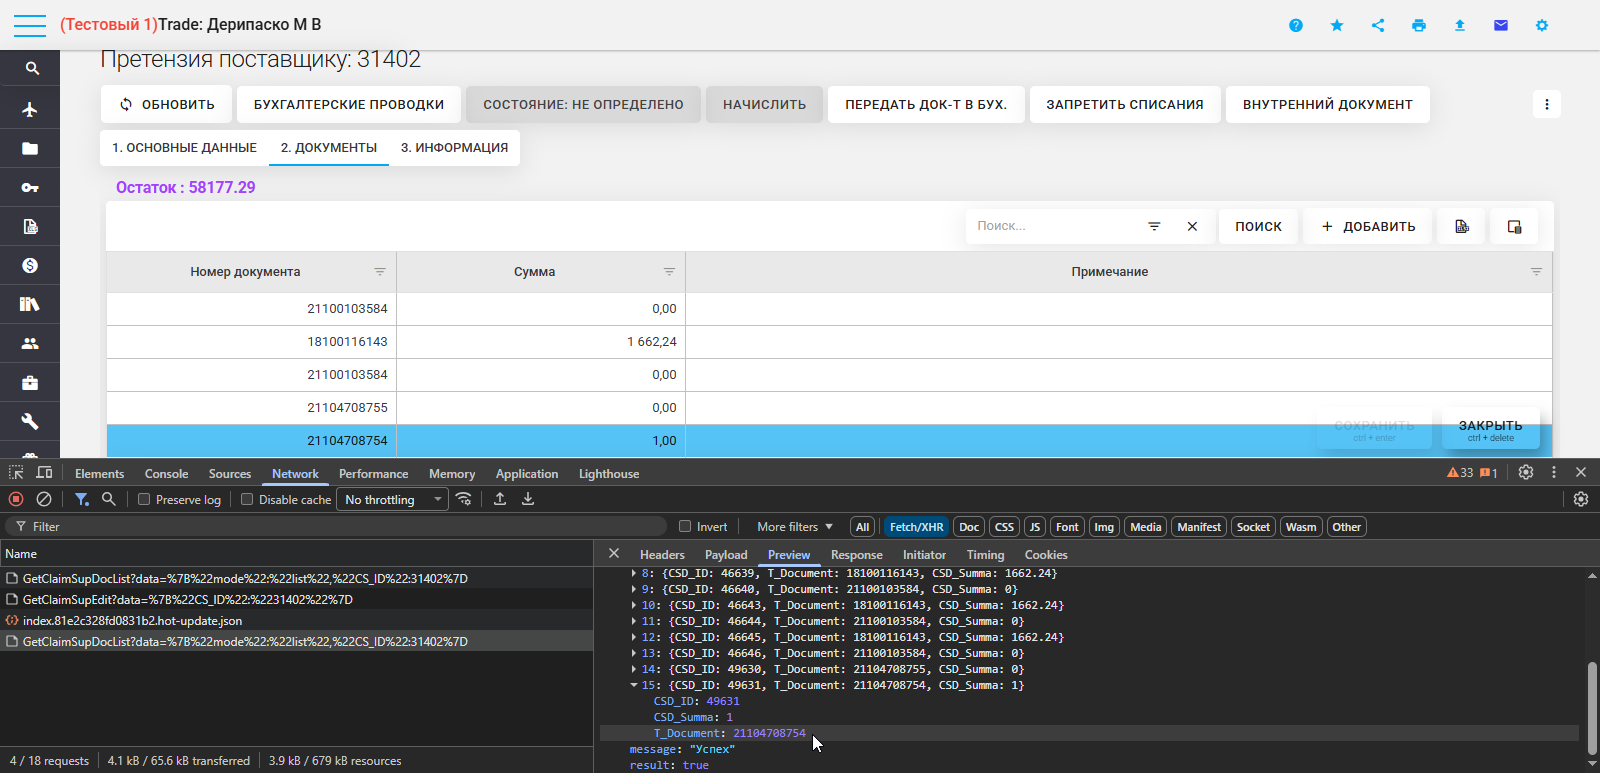Click the airplane icon in the sidebar
Image resolution: width=1600 pixels, height=773 pixels.
pos(30,109)
